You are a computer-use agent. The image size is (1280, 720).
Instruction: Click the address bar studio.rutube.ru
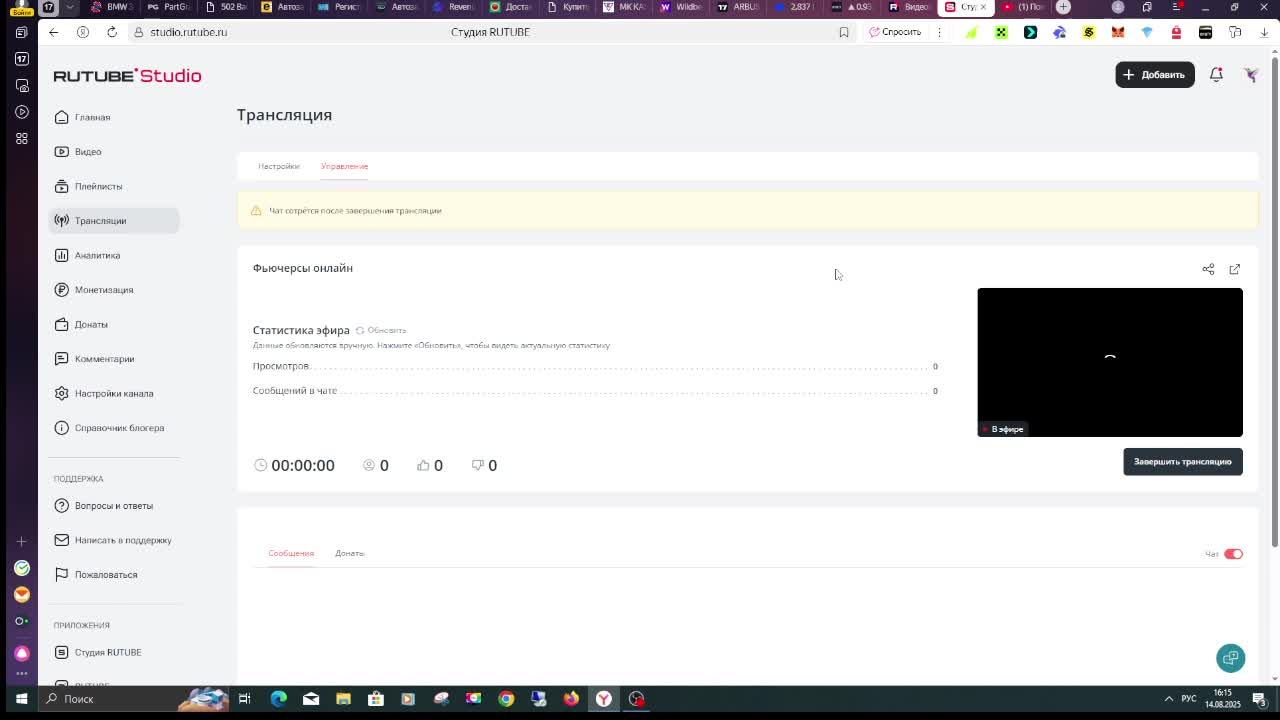tap(189, 32)
